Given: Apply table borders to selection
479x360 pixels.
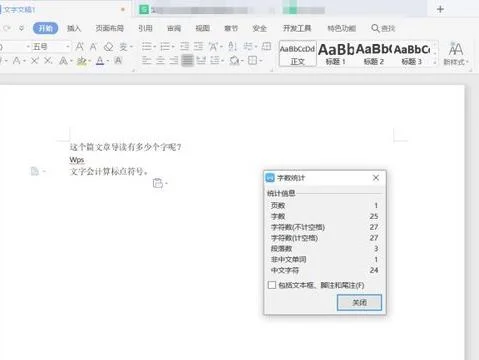Looking at the screenshot, I should 253,60.
